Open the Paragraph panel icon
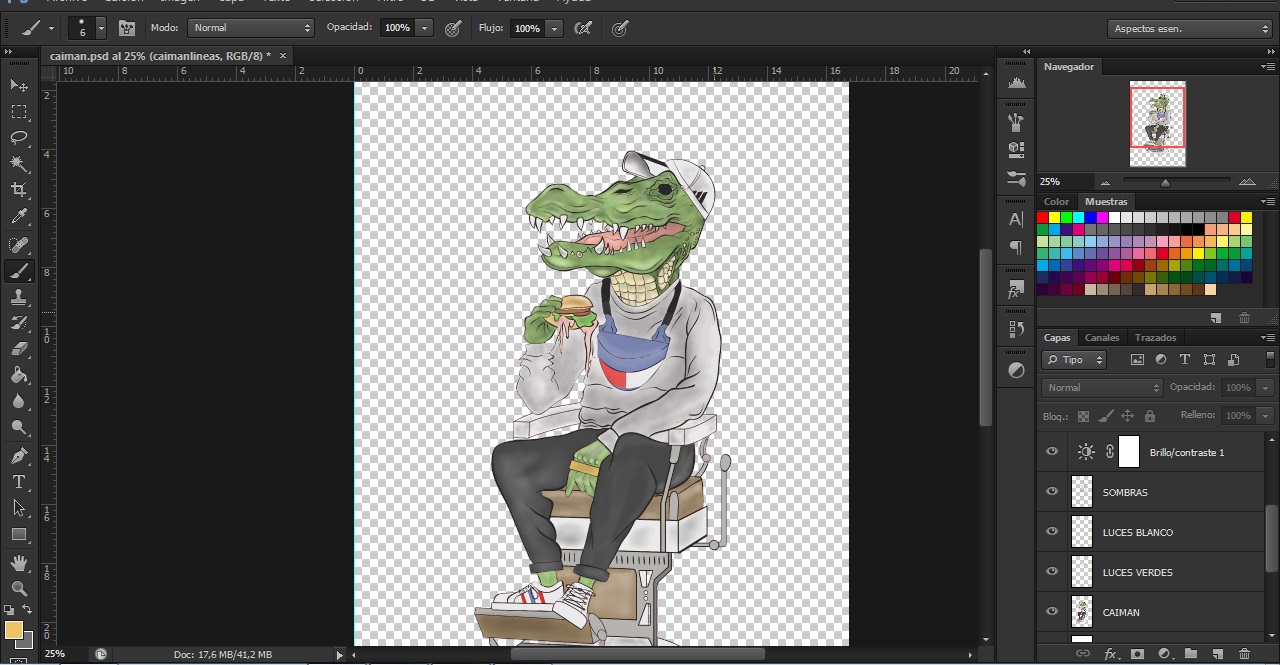Viewport: 1280px width, 665px height. pyautogui.click(x=1016, y=247)
